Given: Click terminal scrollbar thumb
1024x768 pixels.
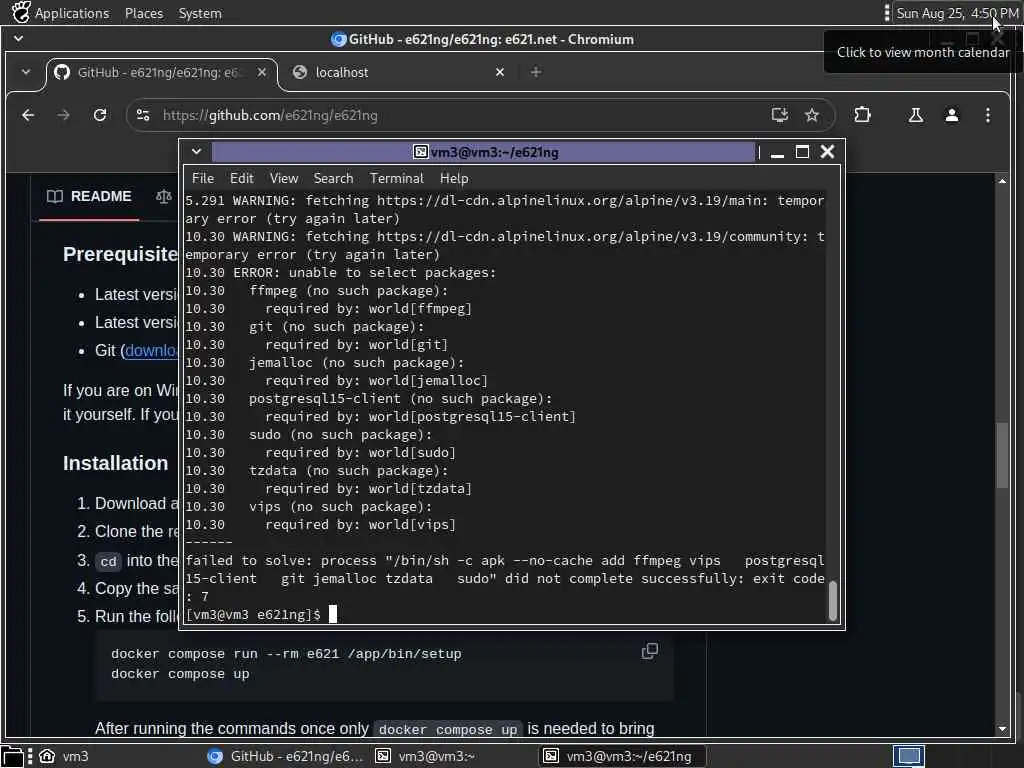Looking at the screenshot, I should 833,600.
